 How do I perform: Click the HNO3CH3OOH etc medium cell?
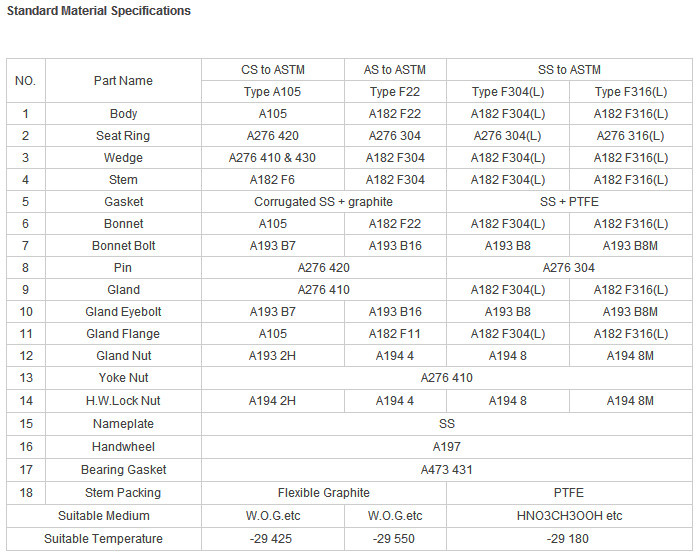(x=569, y=516)
